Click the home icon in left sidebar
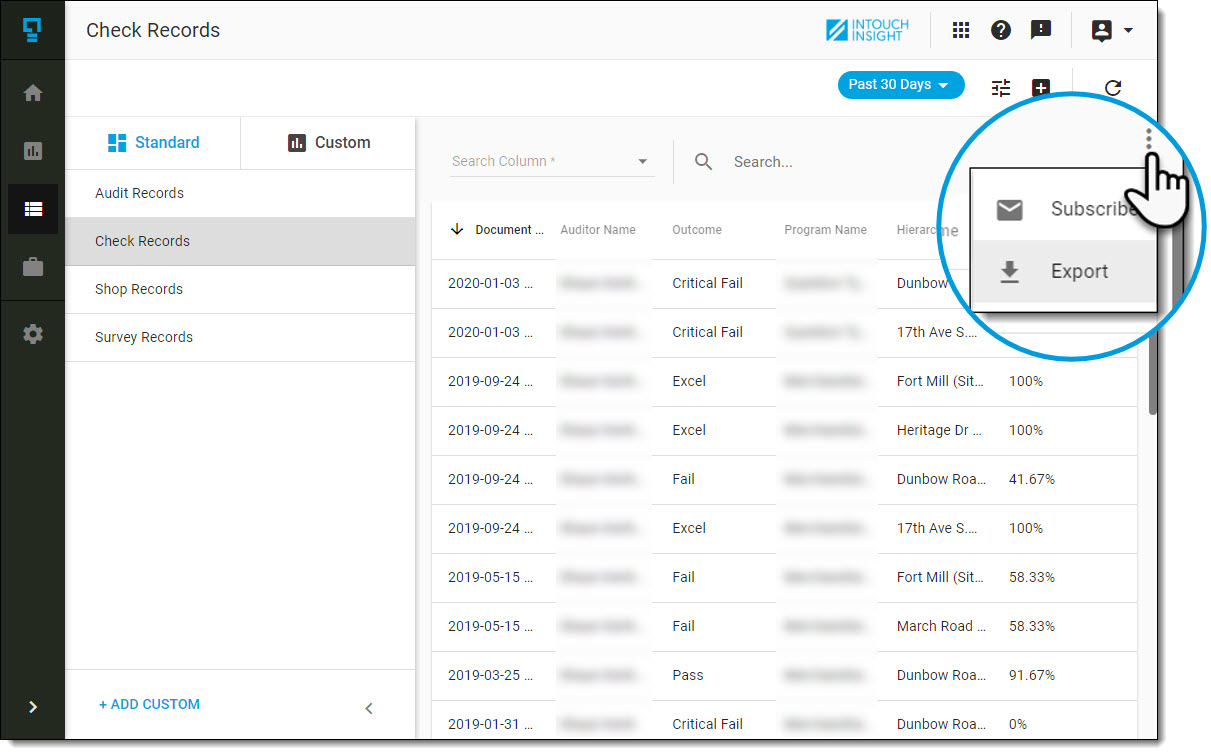Screen dimensions: 1211x755 click(x=33, y=93)
